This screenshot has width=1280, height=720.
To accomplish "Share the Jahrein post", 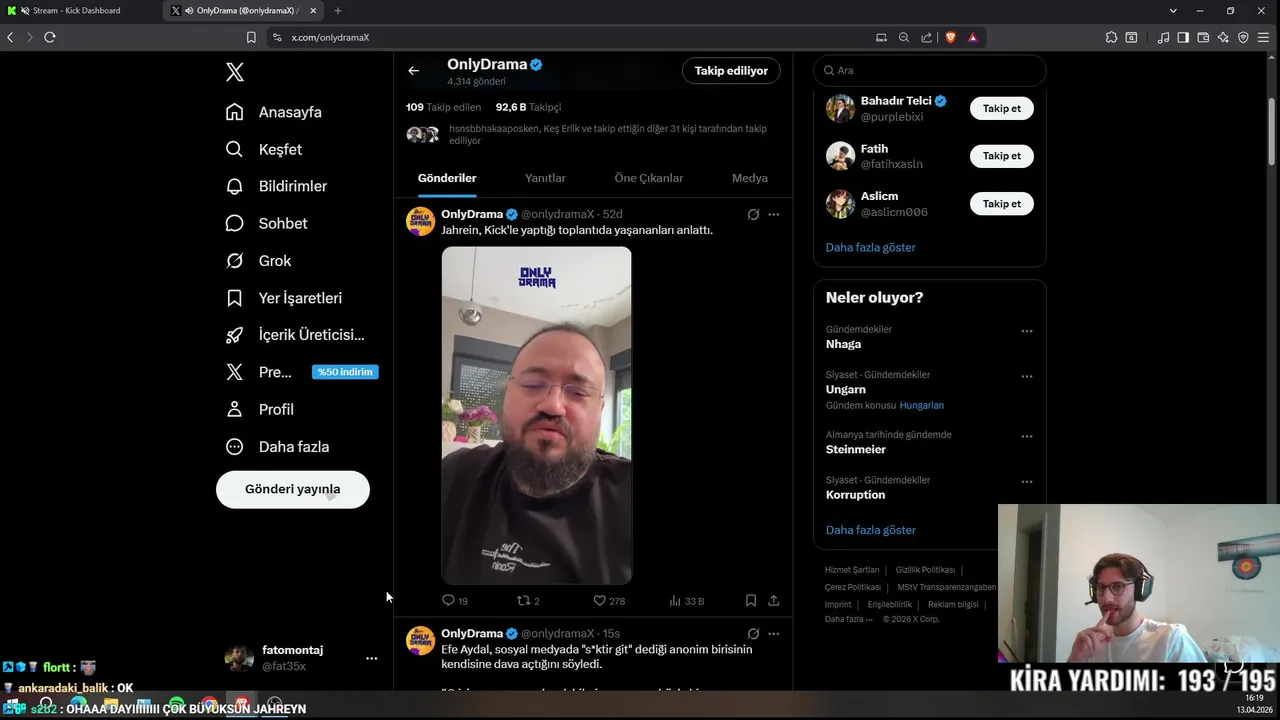I will pyautogui.click(x=773, y=601).
